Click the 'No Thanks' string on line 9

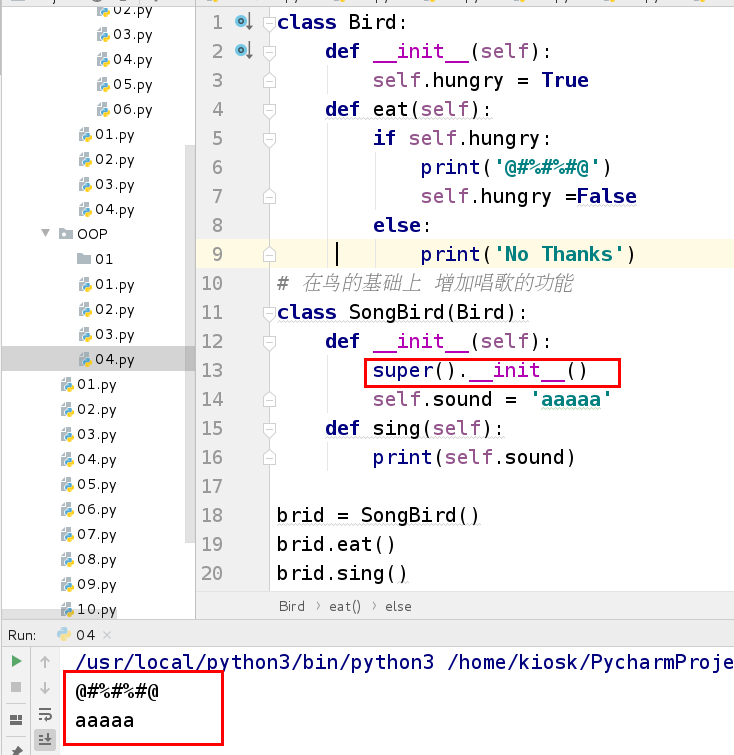coord(558,254)
